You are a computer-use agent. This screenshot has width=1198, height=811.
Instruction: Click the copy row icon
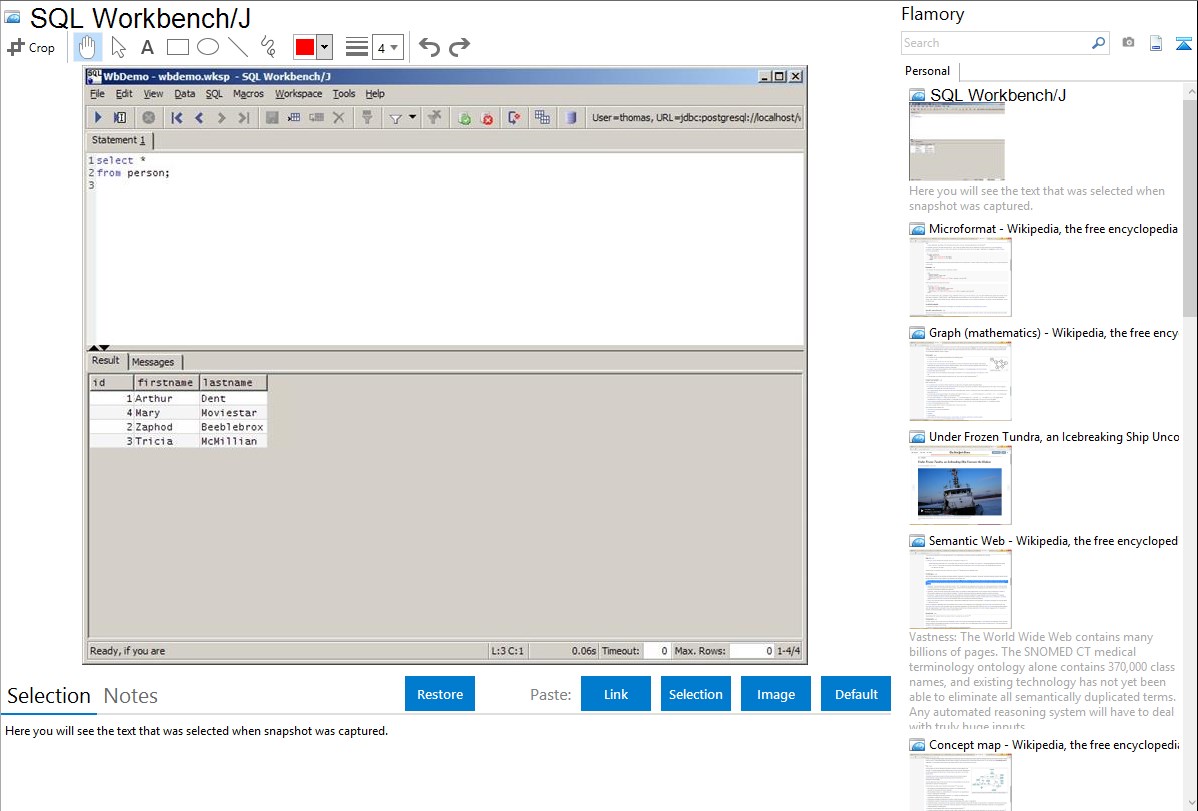coord(316,118)
